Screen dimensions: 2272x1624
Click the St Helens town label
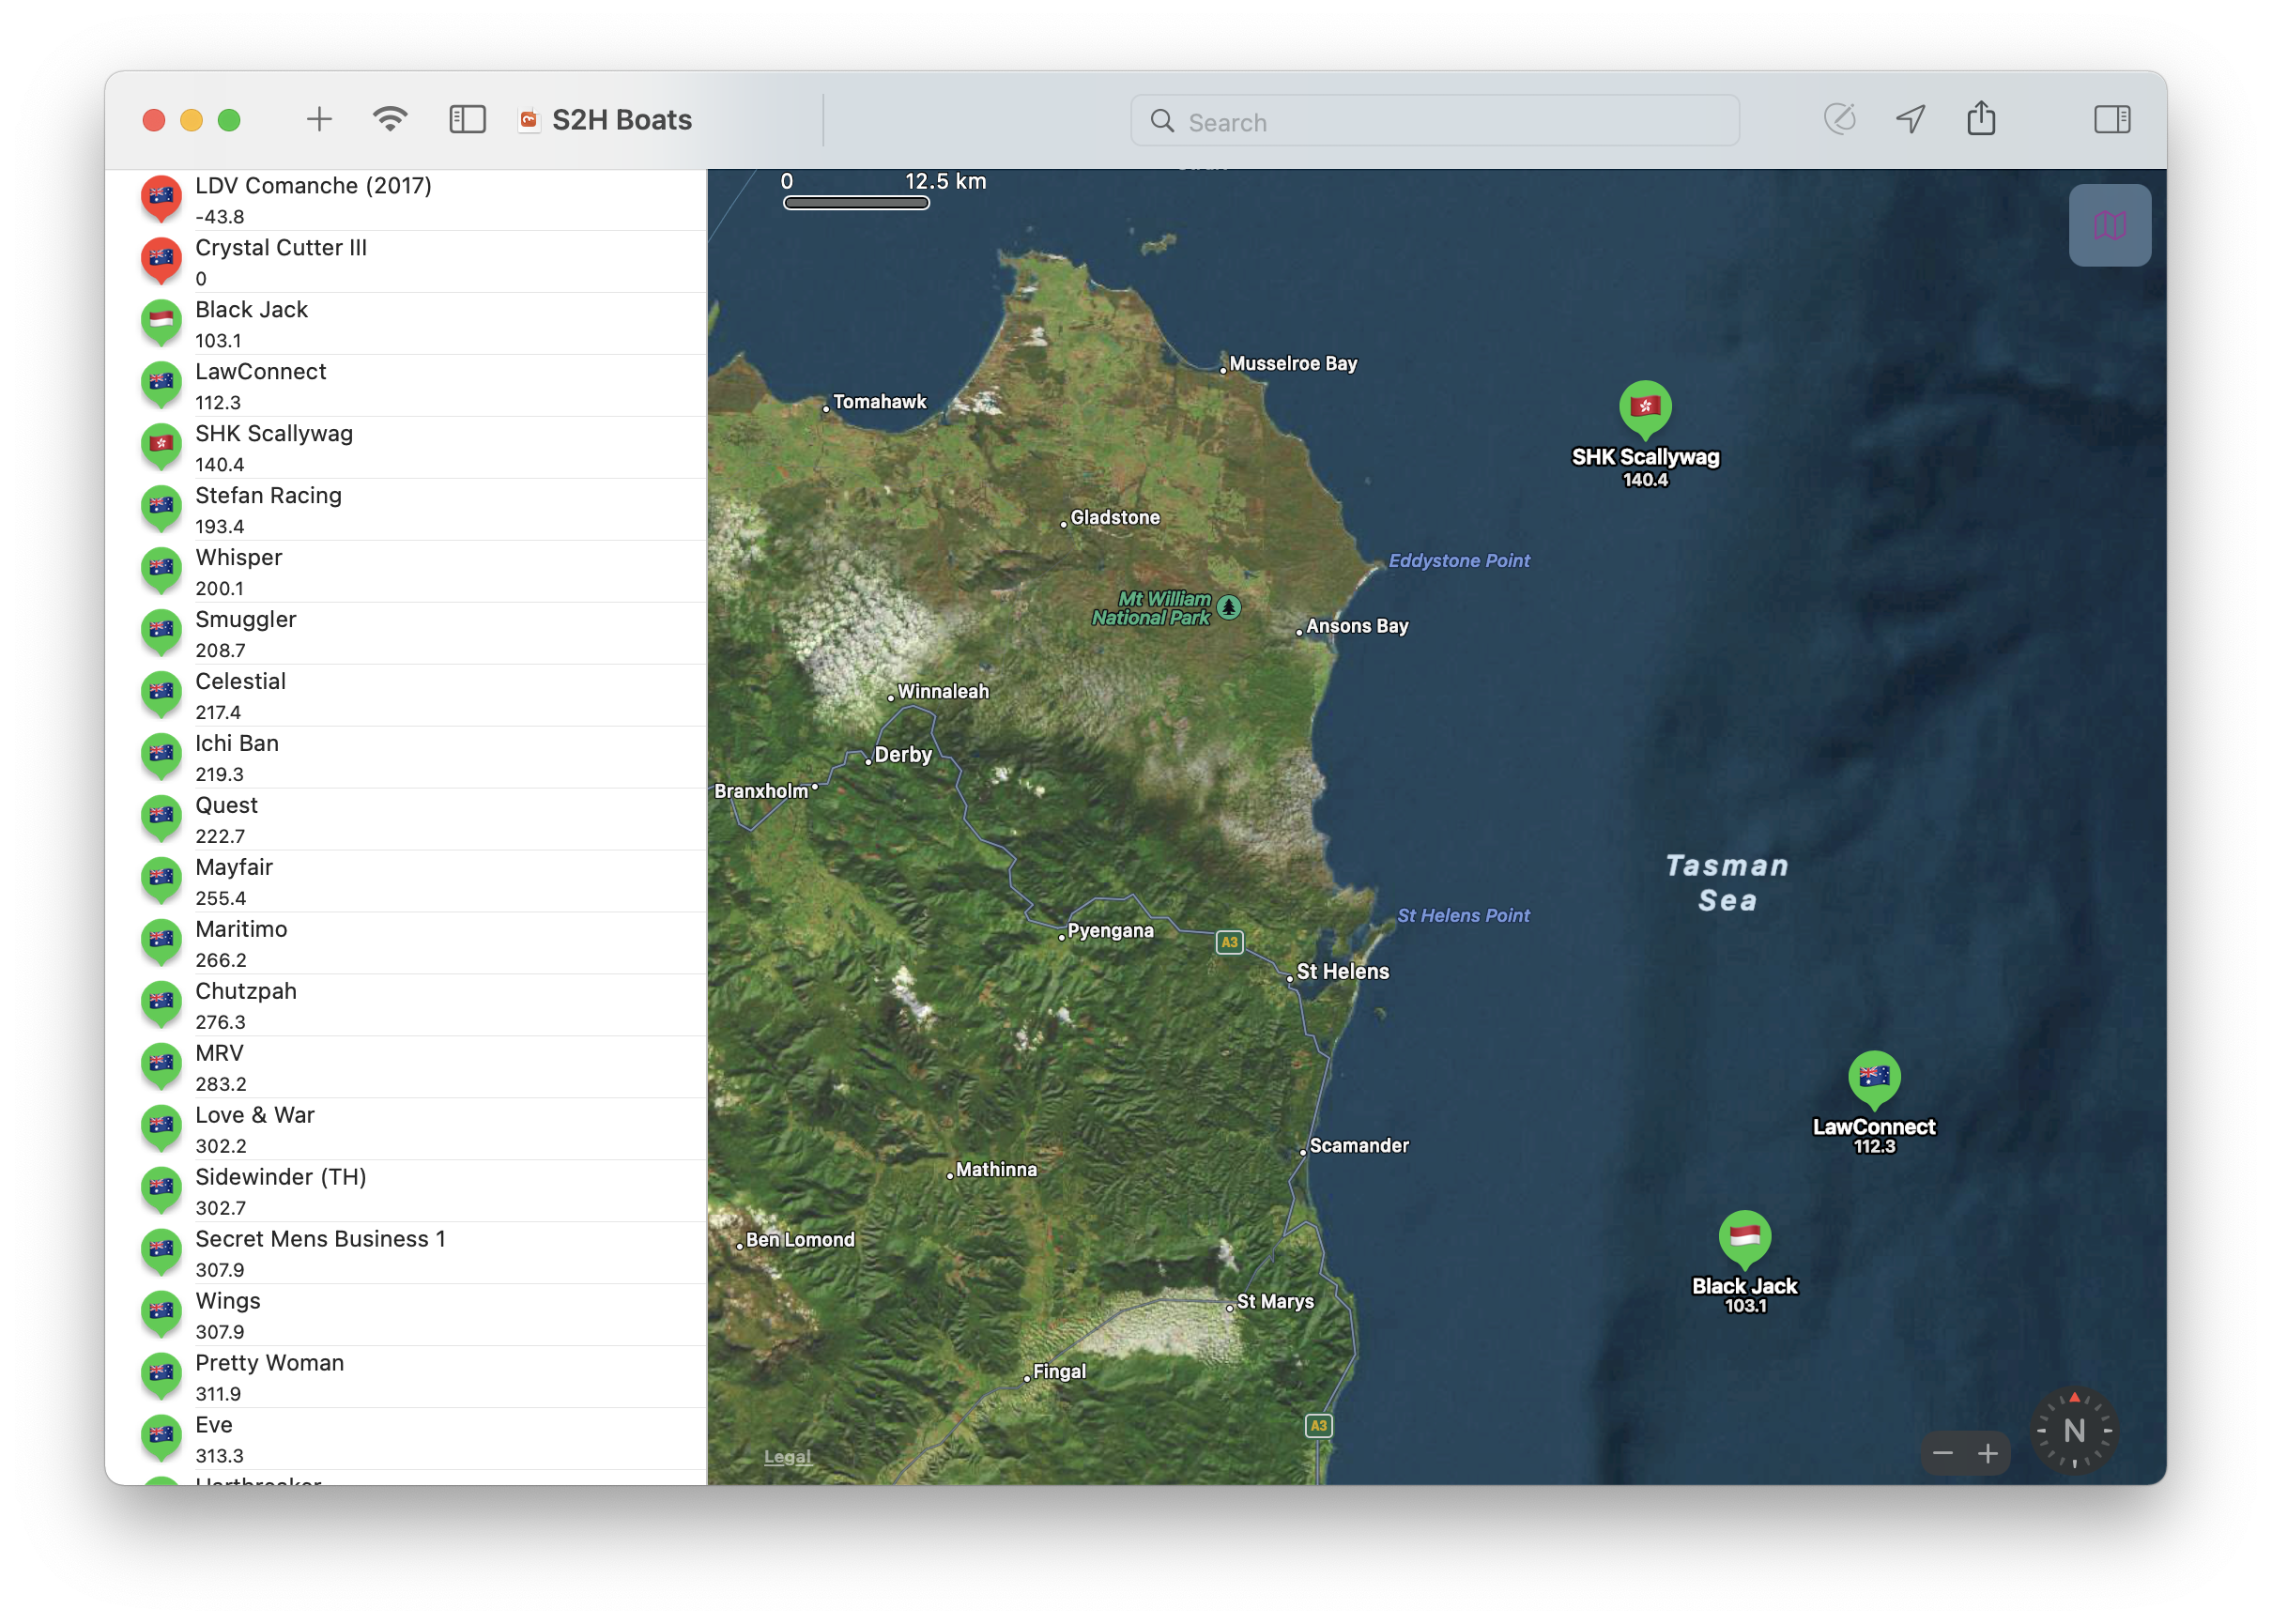(x=1342, y=971)
